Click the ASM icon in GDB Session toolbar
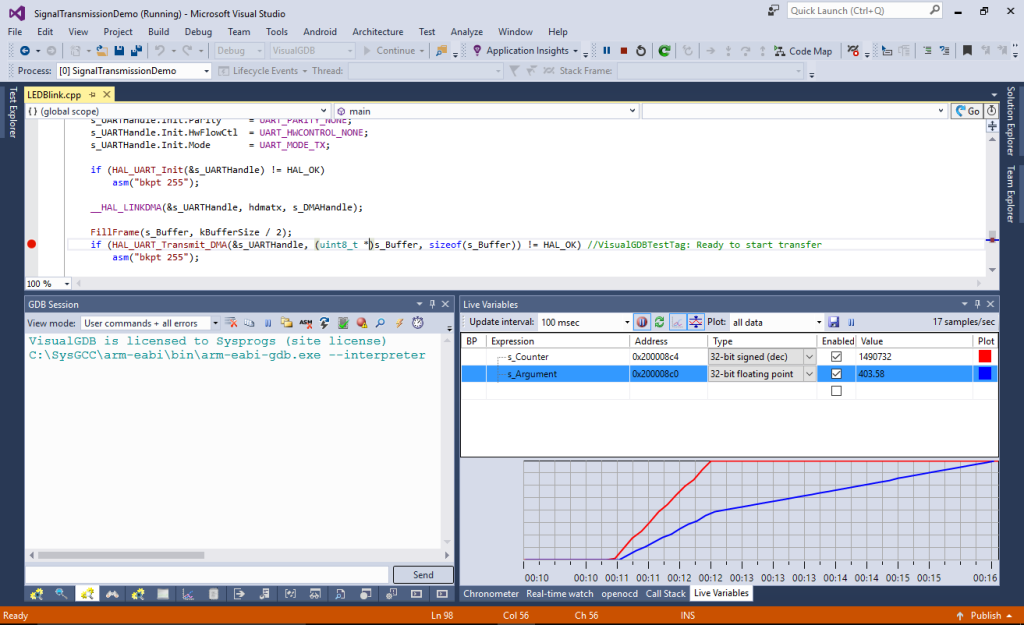 pos(306,323)
